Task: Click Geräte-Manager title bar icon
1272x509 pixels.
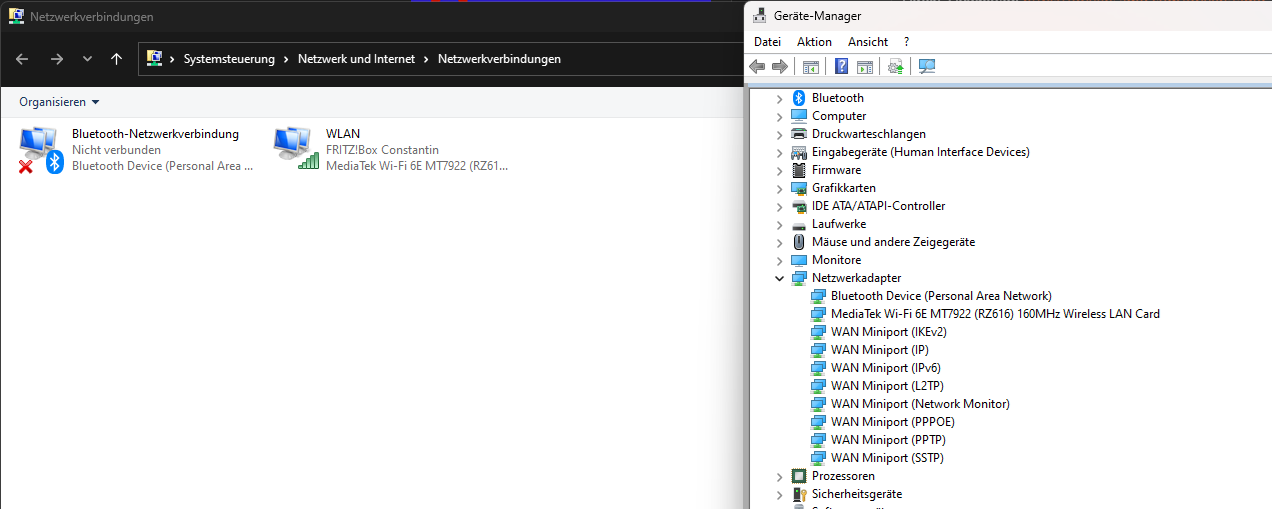Action: (x=760, y=15)
